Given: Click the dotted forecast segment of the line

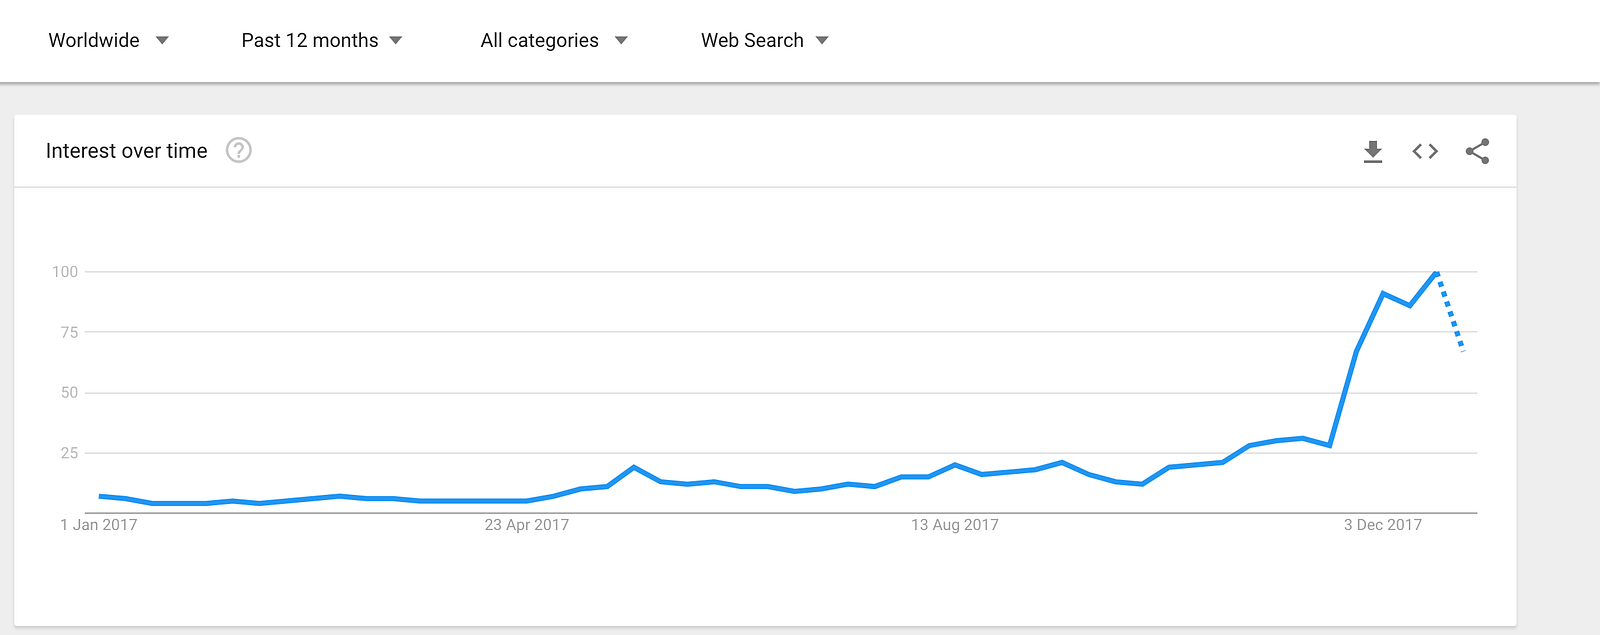Looking at the screenshot, I should click(1451, 314).
